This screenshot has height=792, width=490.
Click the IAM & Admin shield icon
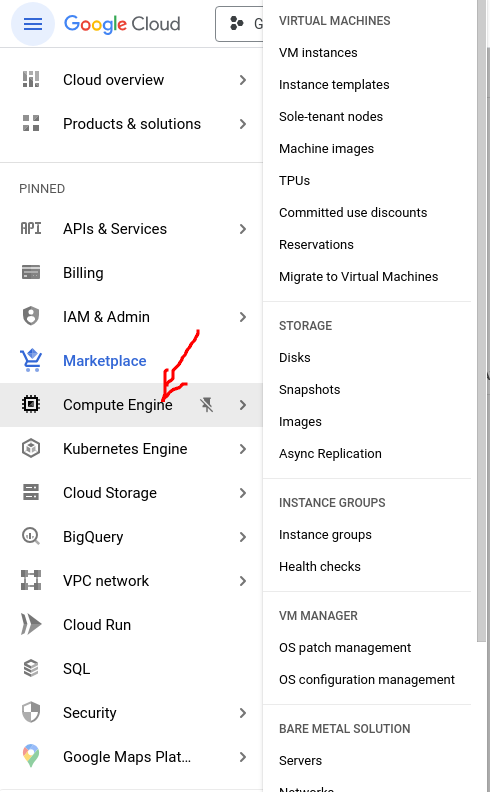click(31, 316)
